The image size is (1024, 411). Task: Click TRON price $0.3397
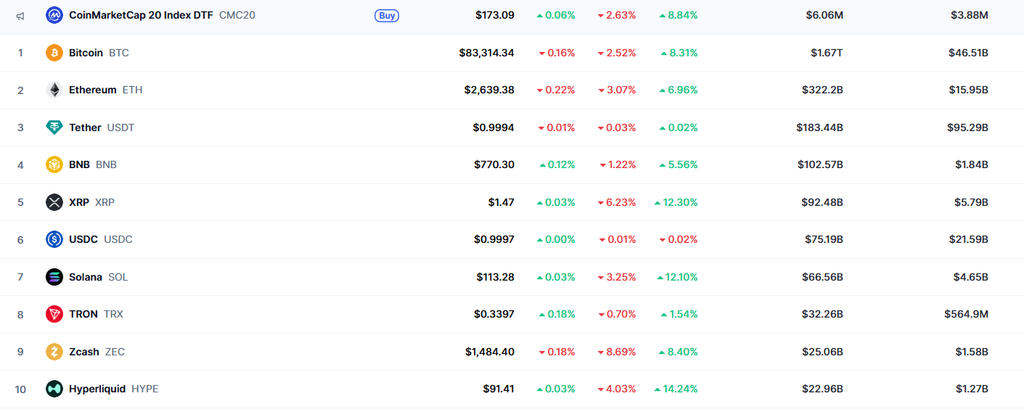(494, 314)
